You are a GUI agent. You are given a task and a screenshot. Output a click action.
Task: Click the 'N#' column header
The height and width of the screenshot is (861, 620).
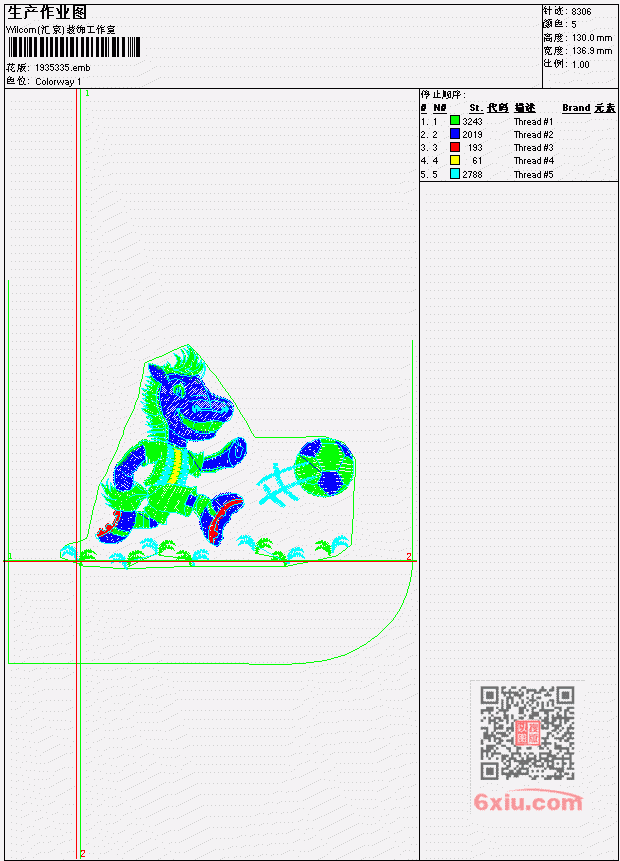pyautogui.click(x=440, y=108)
